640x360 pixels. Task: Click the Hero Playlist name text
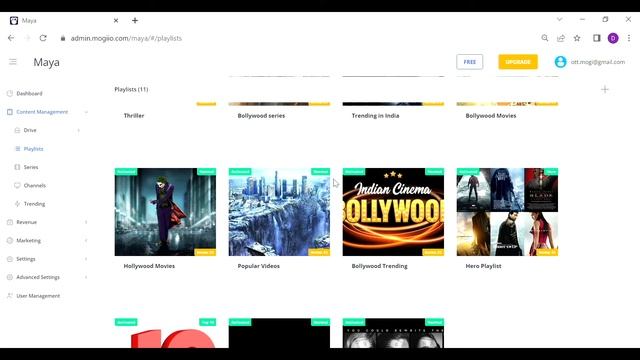click(x=483, y=266)
